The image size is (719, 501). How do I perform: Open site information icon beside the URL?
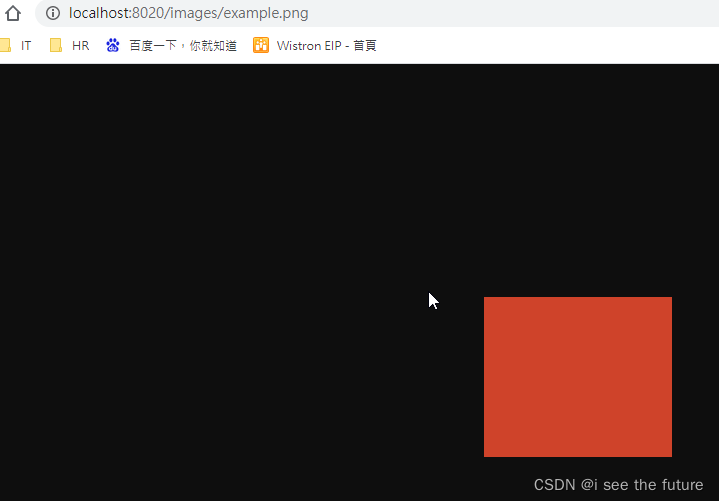click(x=53, y=13)
